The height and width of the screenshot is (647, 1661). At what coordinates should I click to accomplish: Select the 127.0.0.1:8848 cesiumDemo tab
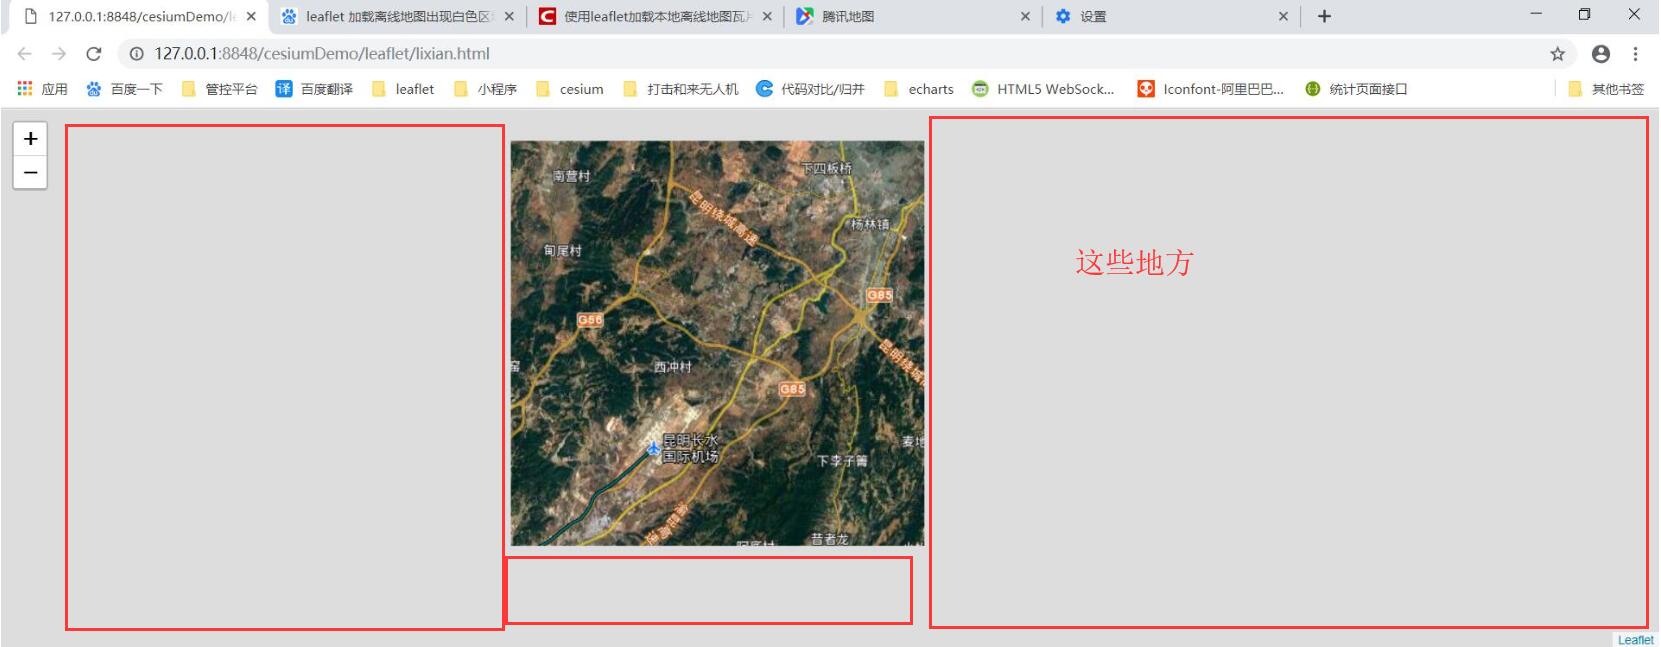[139, 16]
